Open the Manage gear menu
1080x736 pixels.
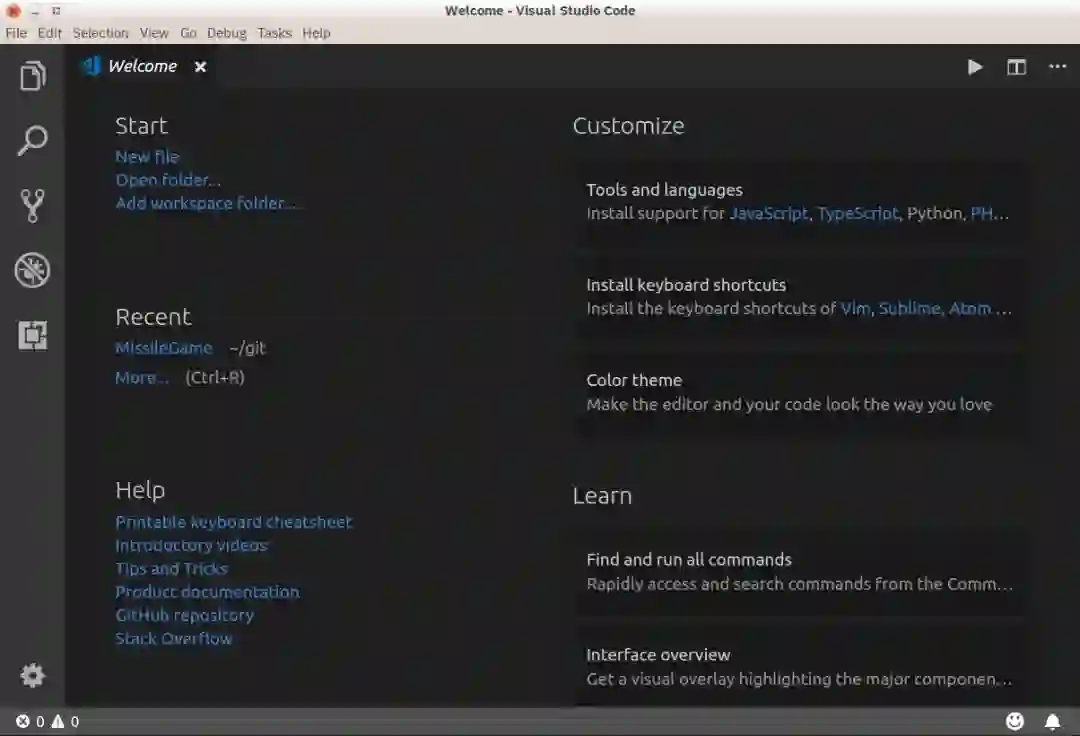(x=32, y=675)
